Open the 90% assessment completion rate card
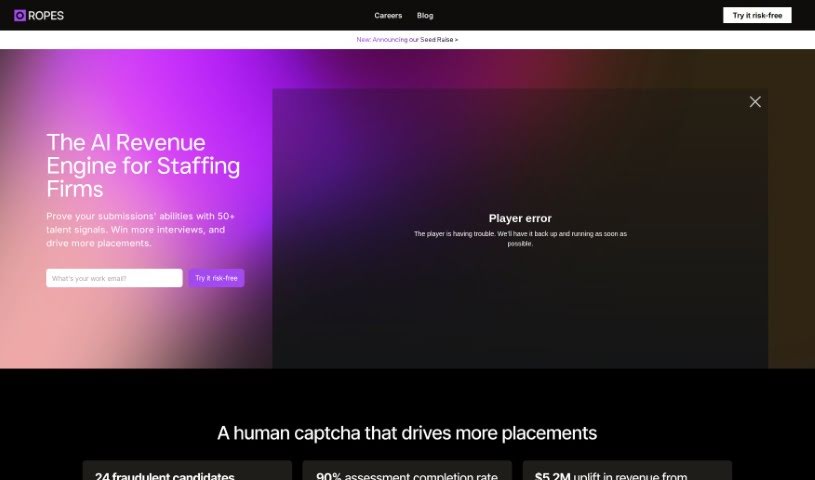 click(x=407, y=471)
